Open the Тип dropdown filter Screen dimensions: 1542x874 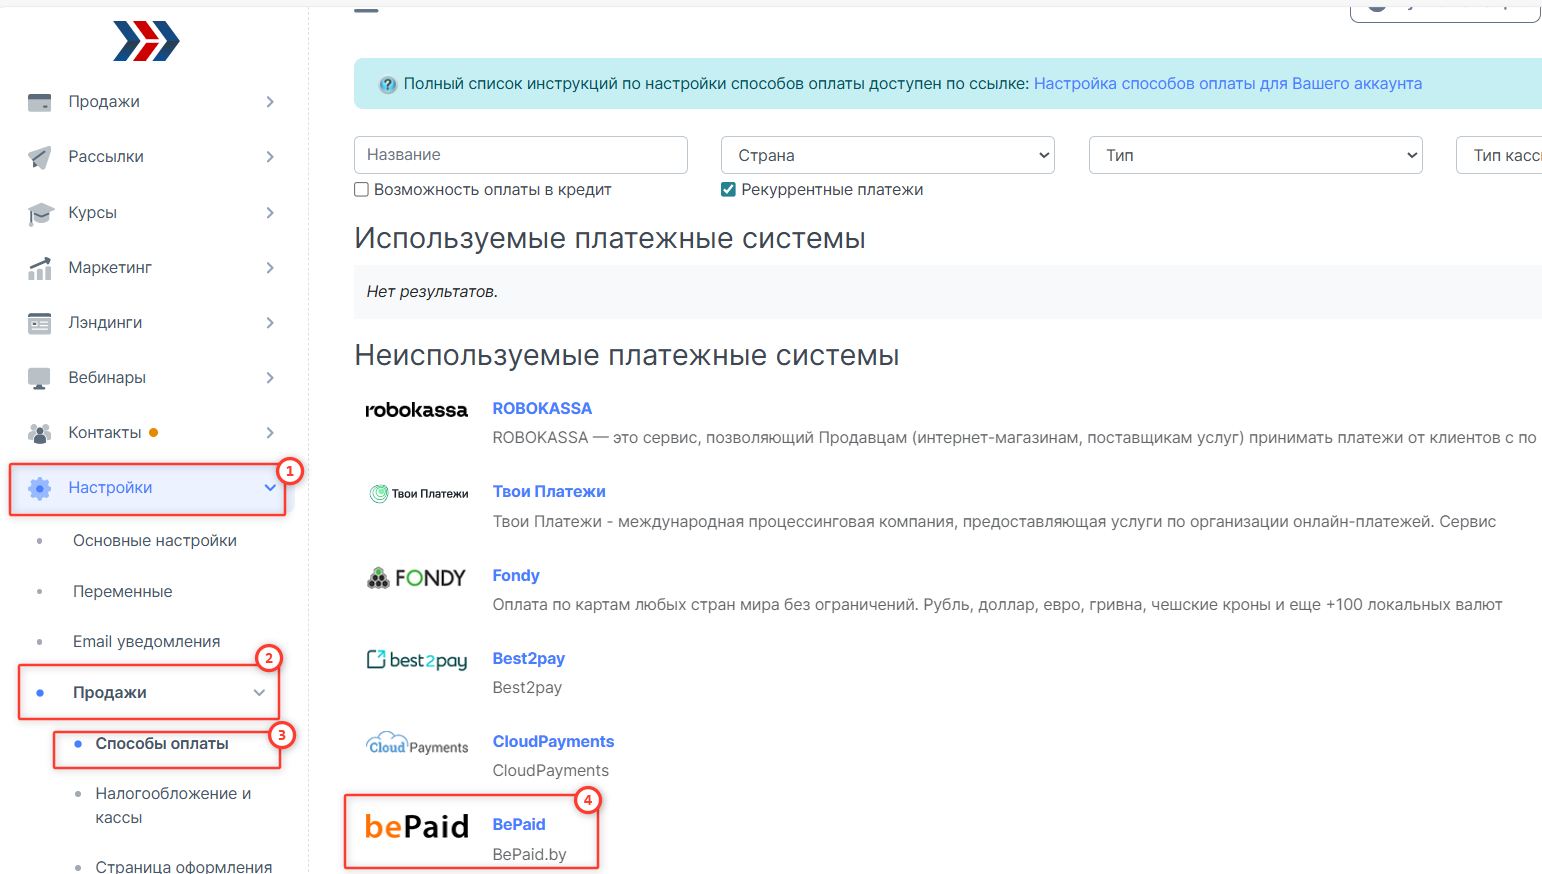coord(1255,155)
